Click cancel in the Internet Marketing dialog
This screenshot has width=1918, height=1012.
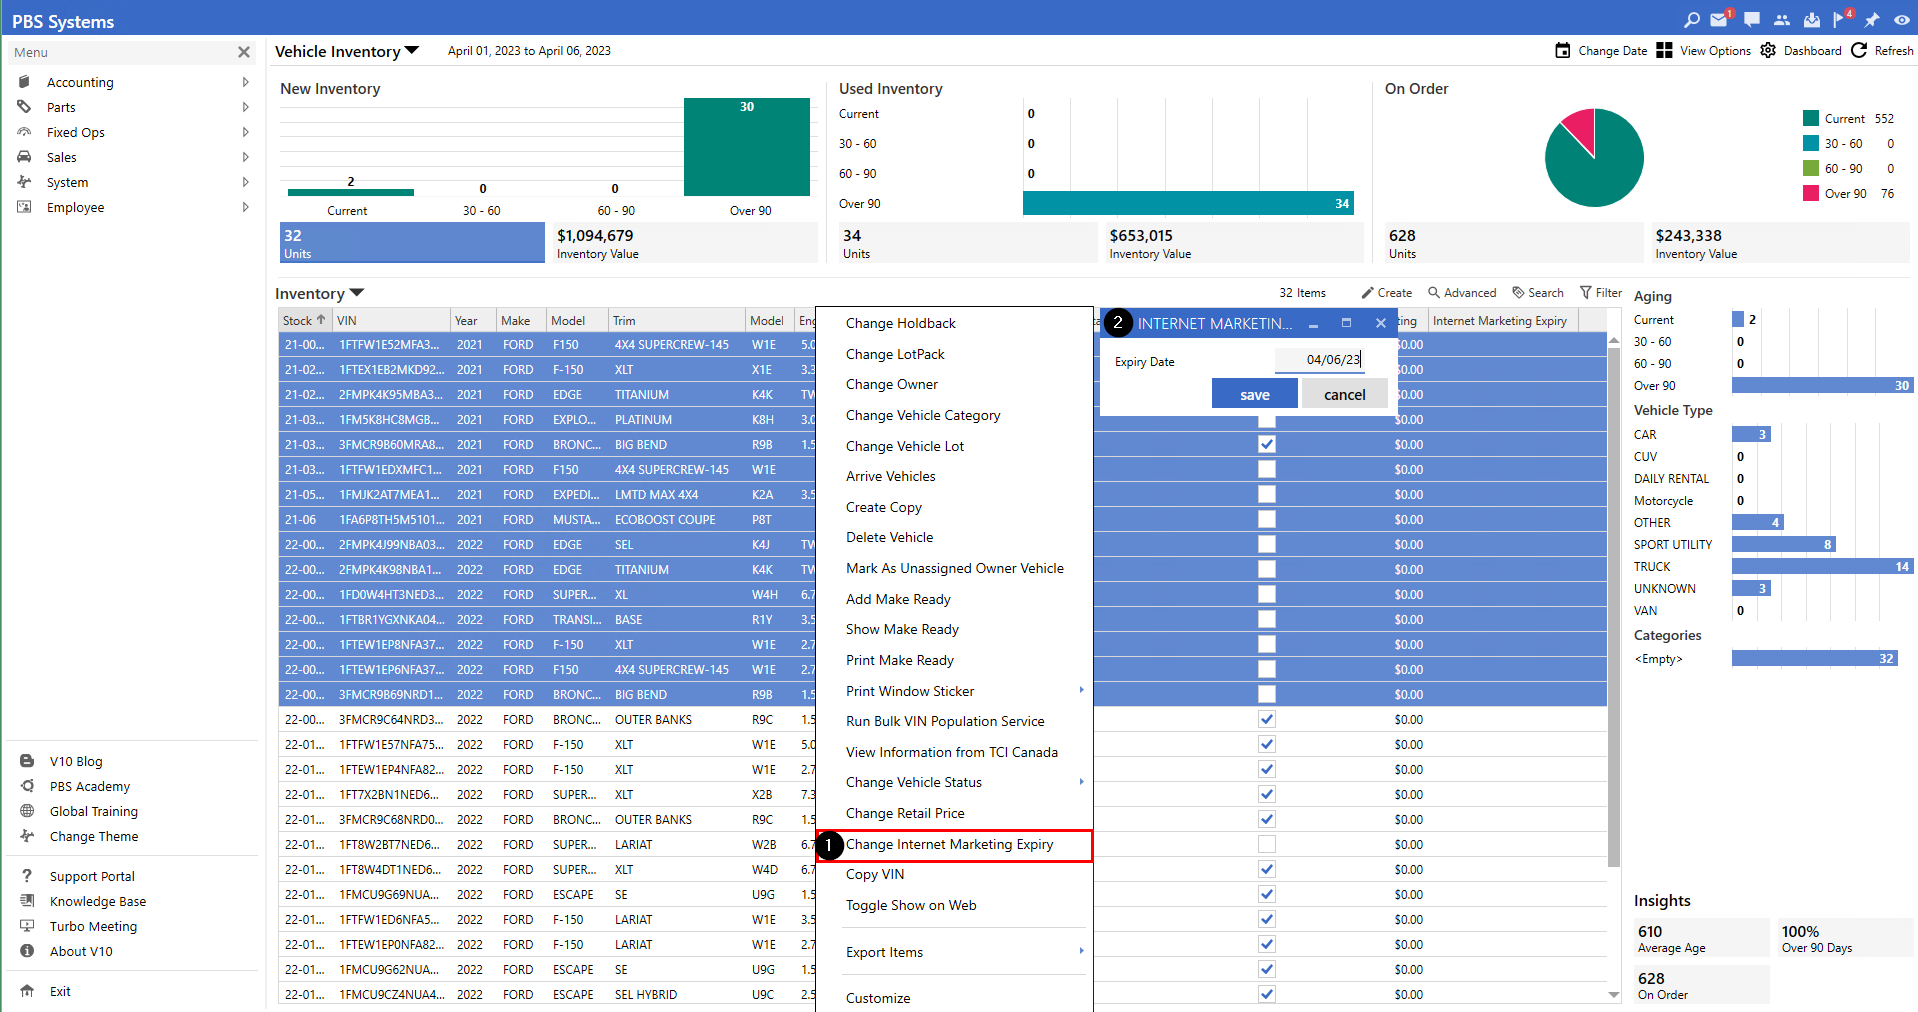tap(1345, 394)
